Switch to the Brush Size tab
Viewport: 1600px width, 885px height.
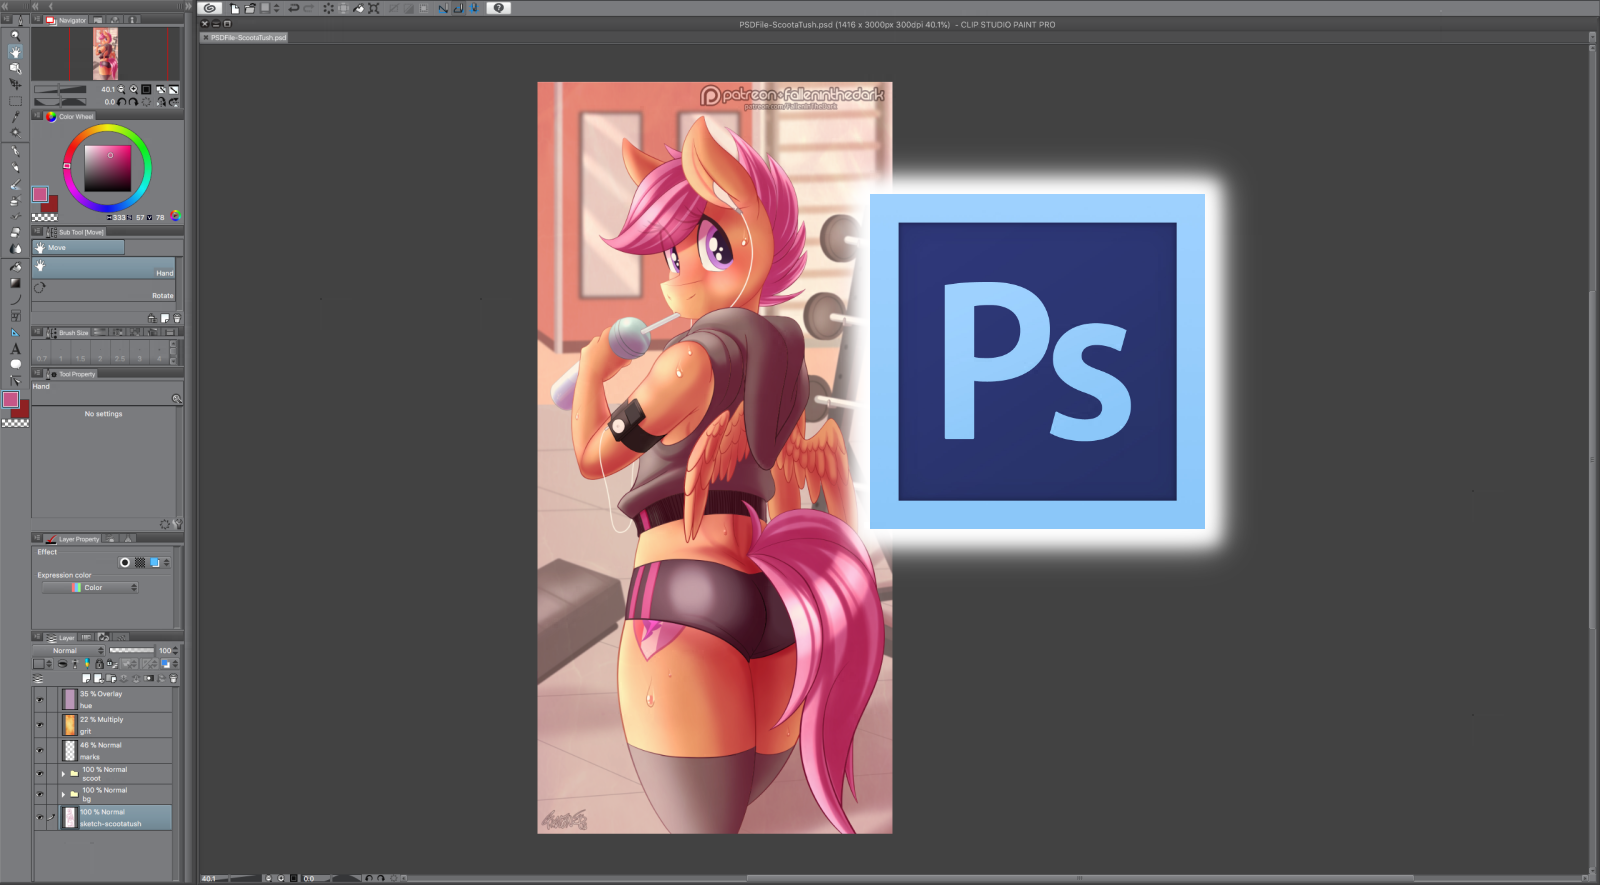68,333
